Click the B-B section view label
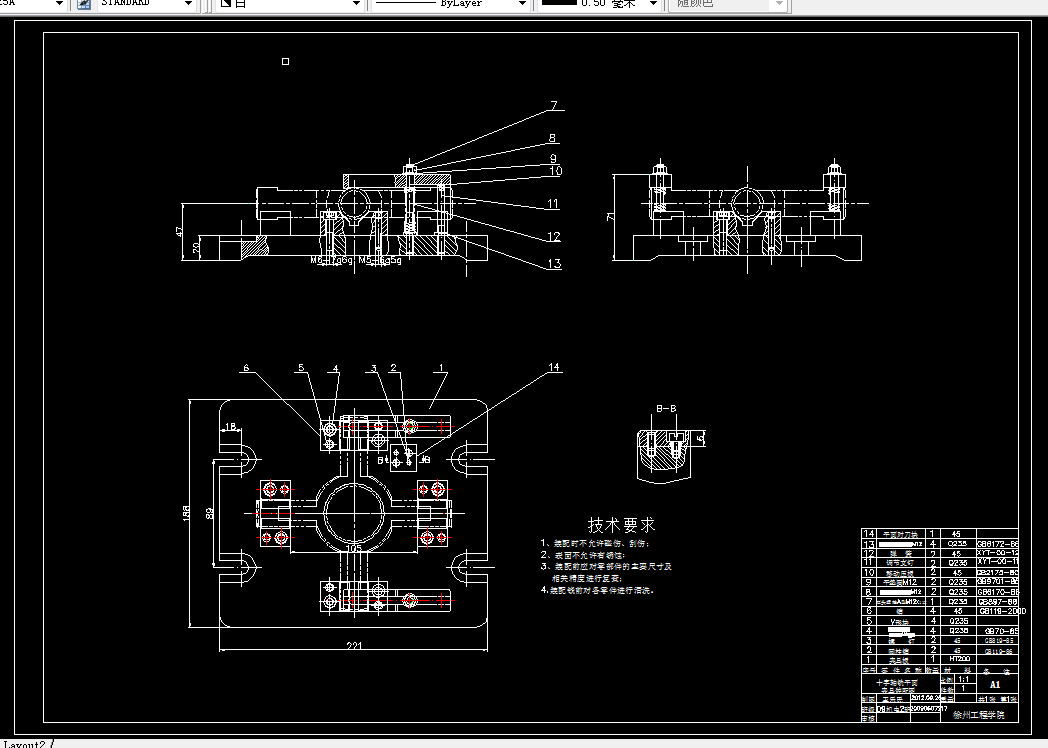 (x=666, y=408)
